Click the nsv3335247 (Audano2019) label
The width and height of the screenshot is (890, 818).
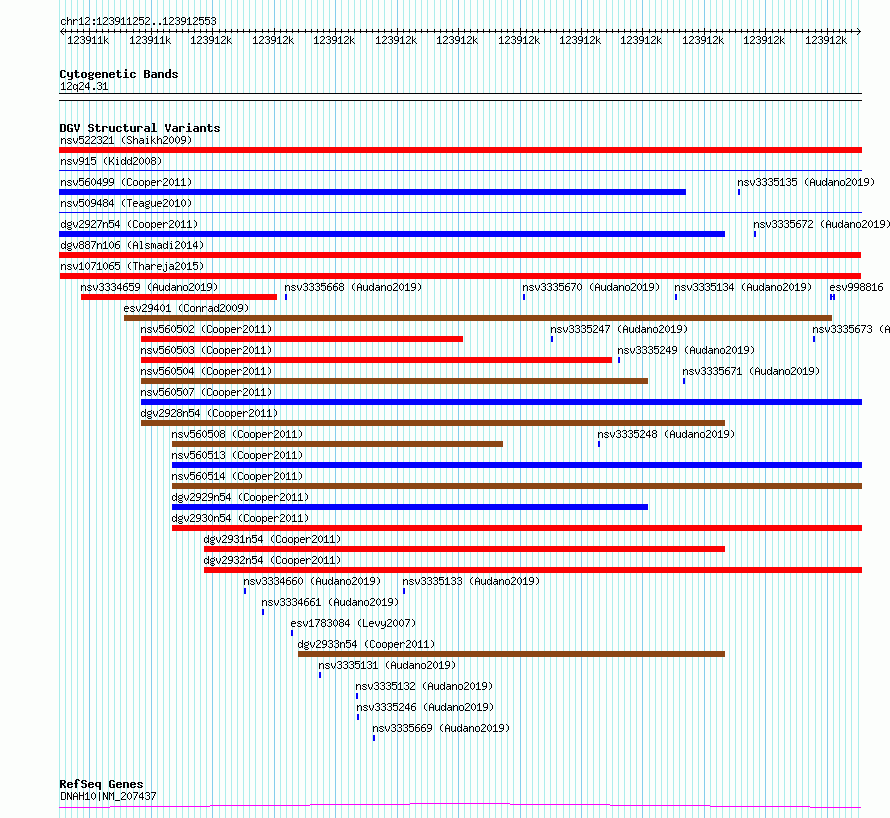[x=619, y=329]
